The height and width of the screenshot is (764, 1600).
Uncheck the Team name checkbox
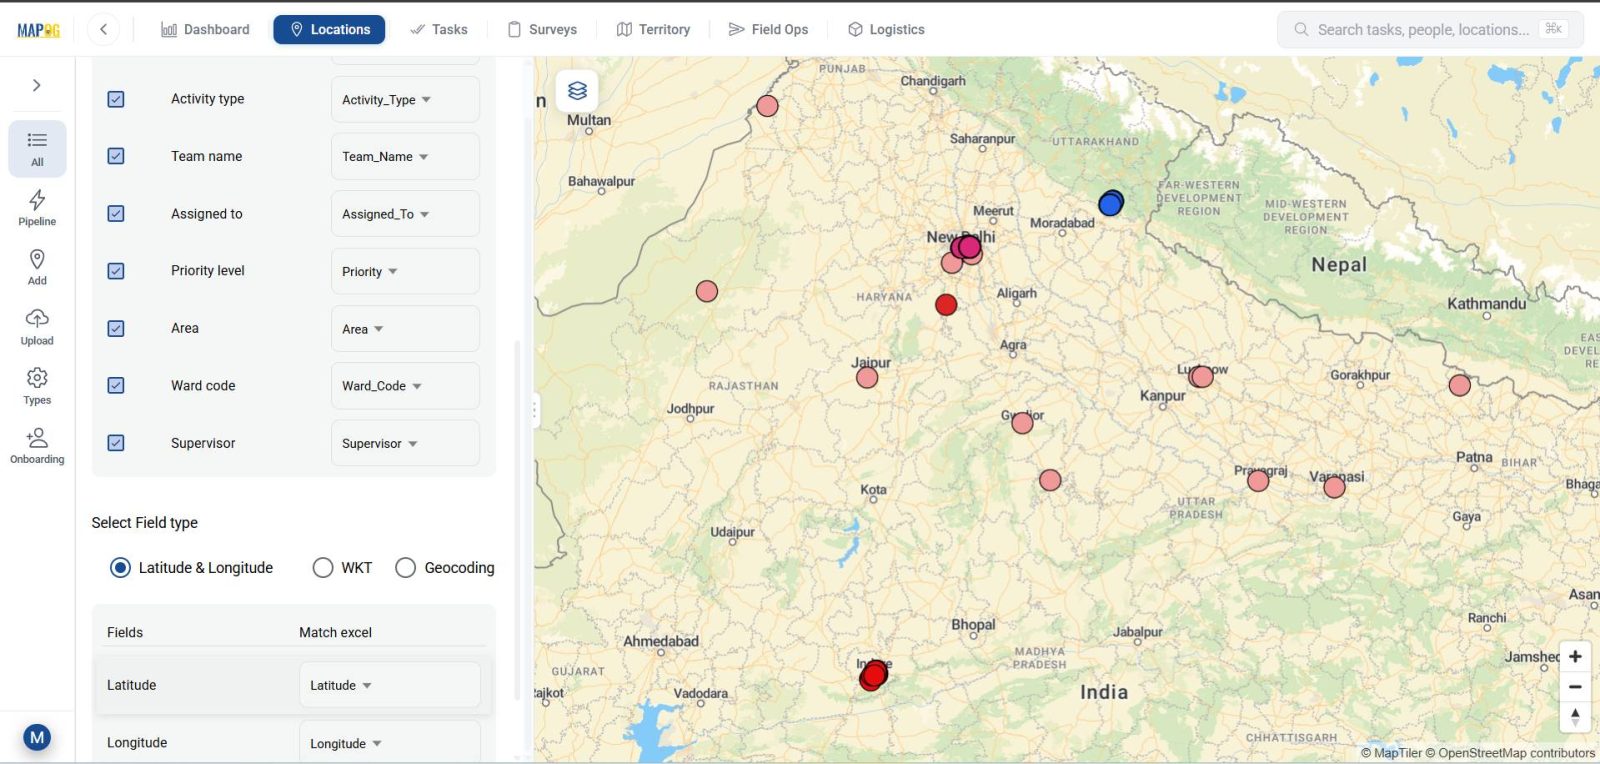(116, 156)
